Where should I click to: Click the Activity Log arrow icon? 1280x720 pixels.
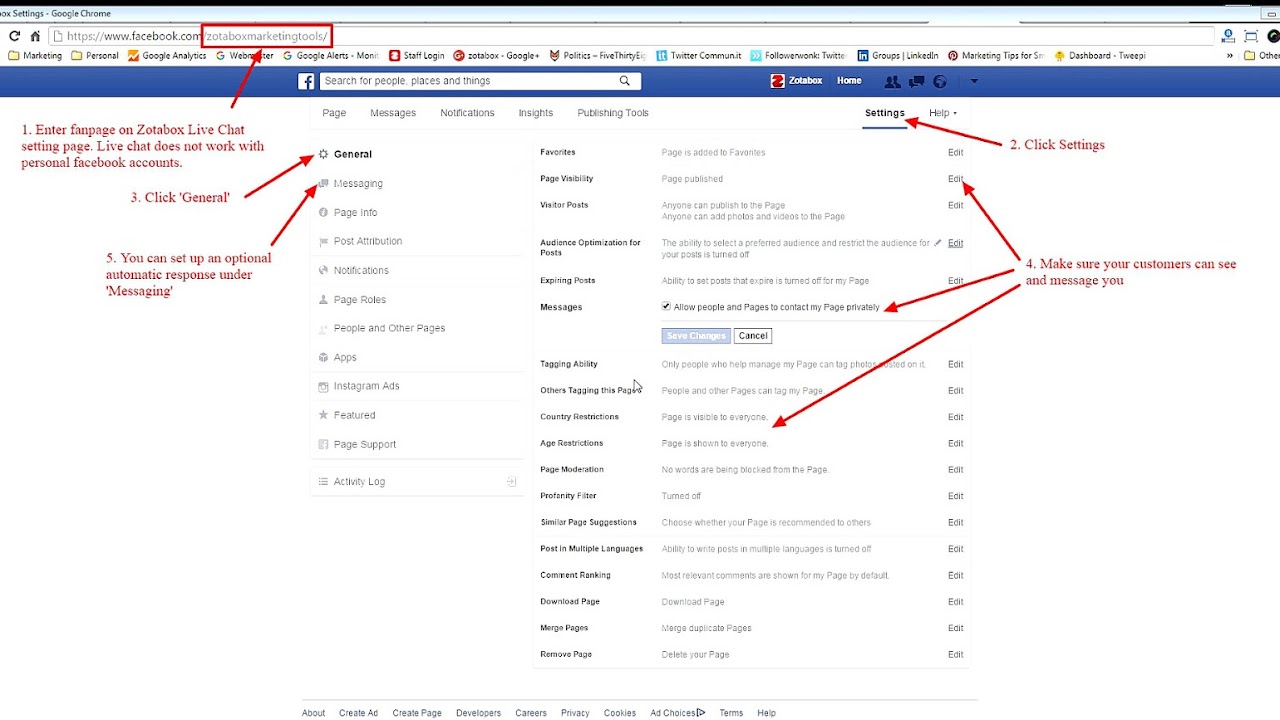point(511,482)
